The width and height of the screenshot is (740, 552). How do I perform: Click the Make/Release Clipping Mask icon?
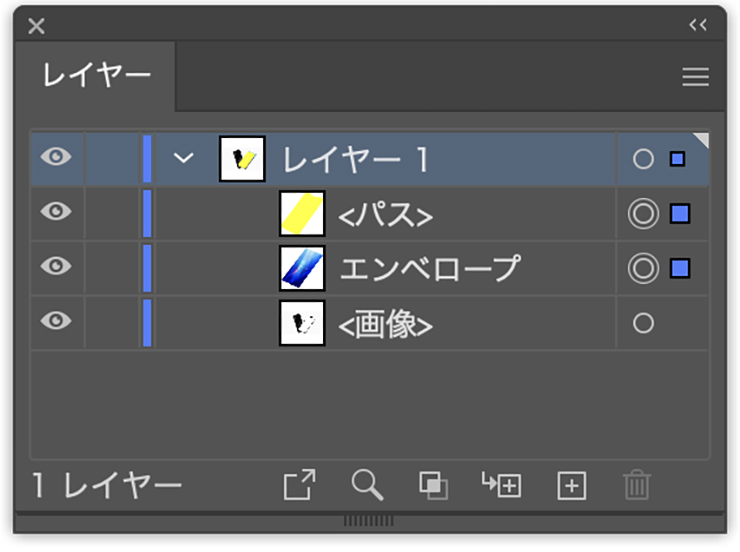(x=433, y=486)
